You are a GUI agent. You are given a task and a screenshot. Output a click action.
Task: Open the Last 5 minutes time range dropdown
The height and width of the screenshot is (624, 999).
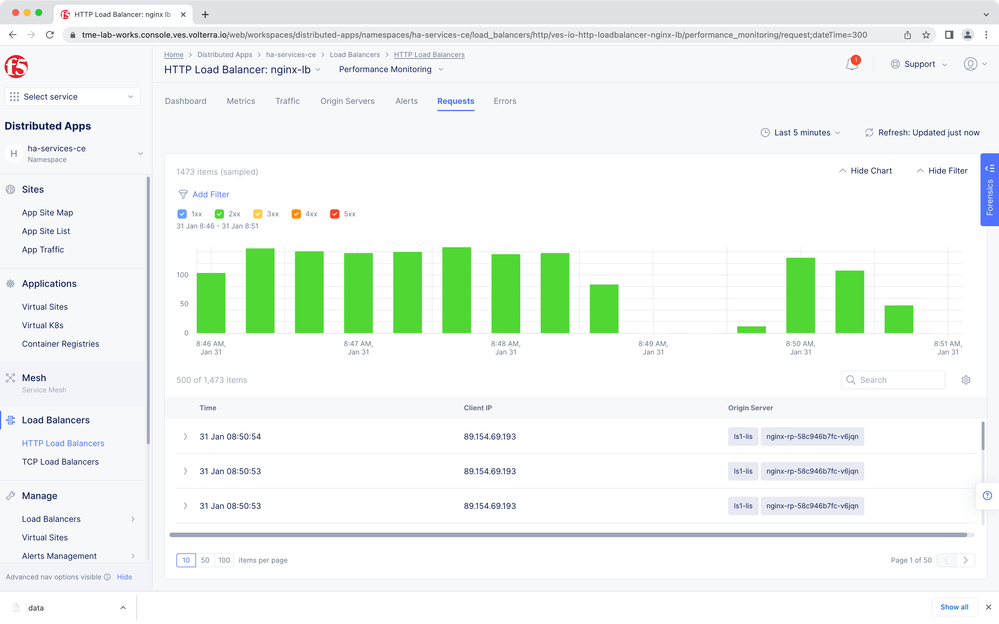(x=800, y=133)
